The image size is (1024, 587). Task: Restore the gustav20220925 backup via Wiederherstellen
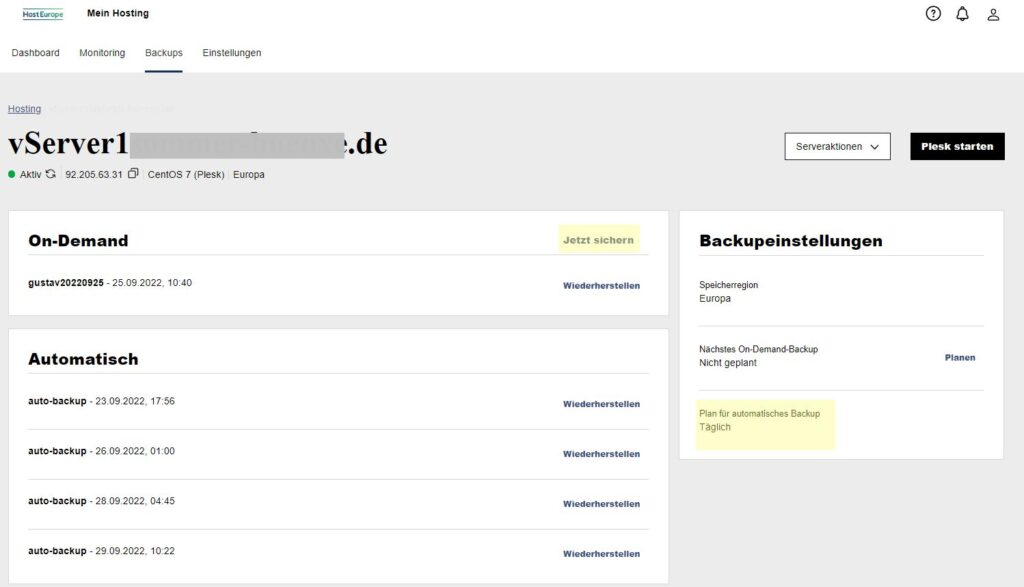pyautogui.click(x=601, y=286)
